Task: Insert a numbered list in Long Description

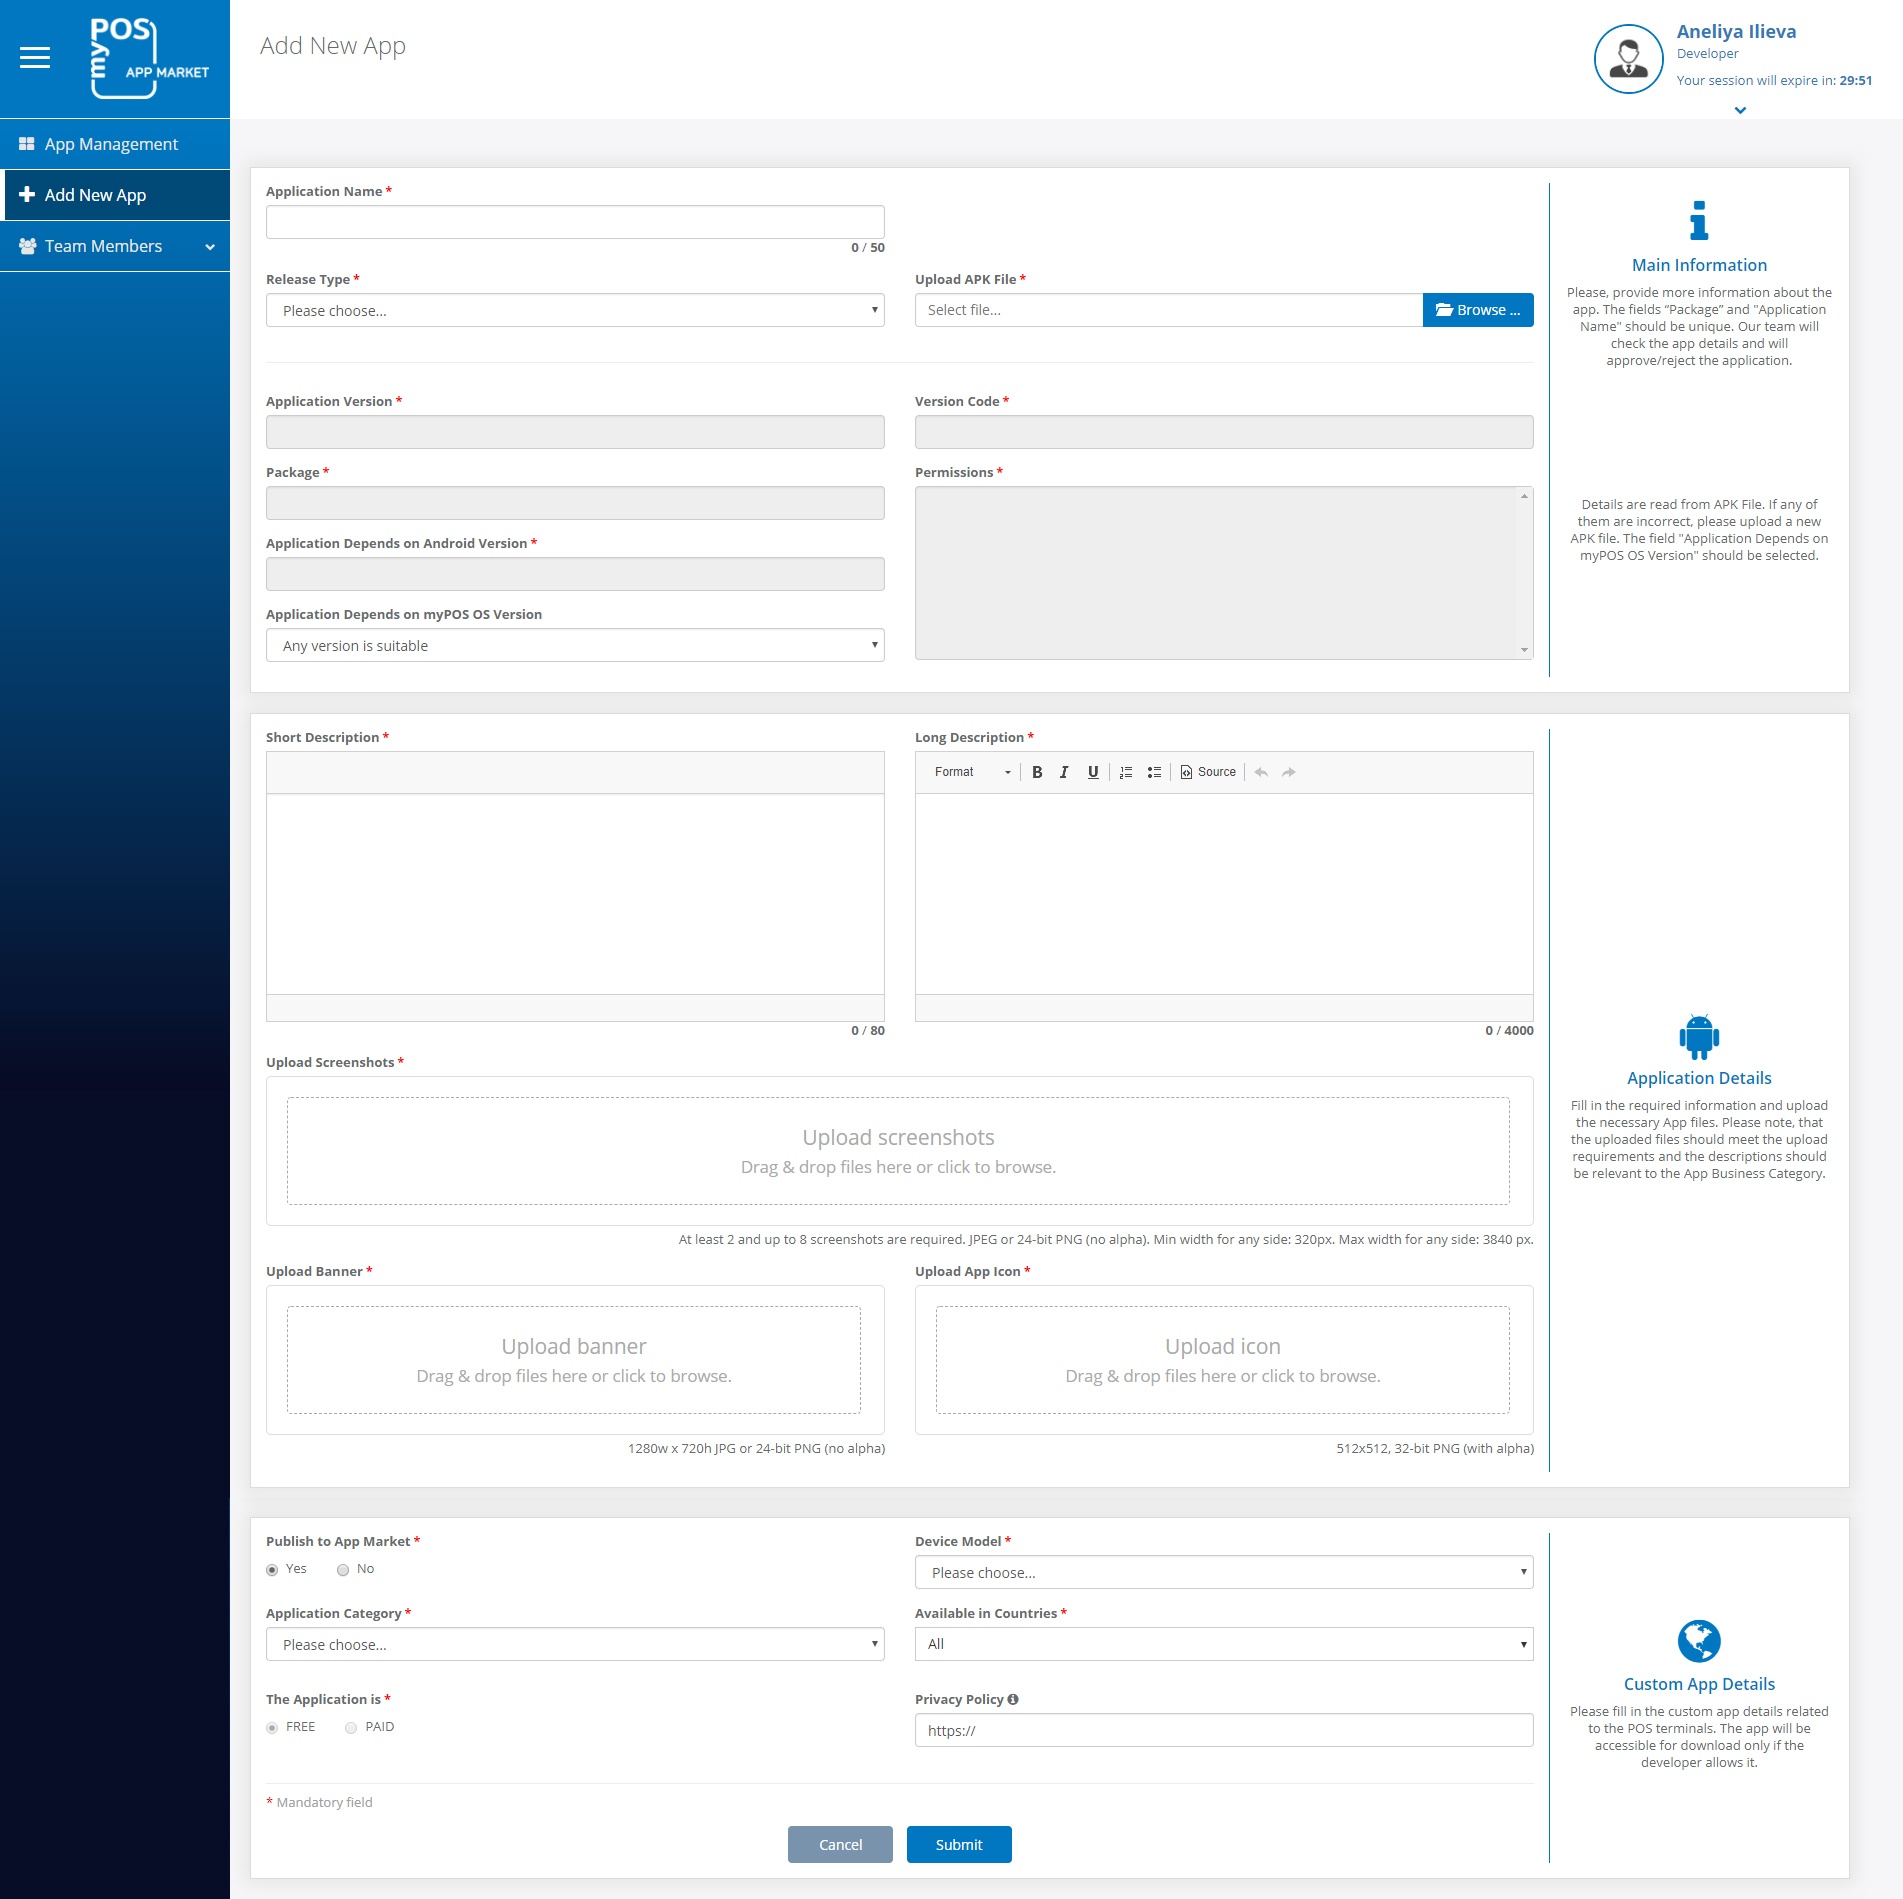Action: point(1125,771)
